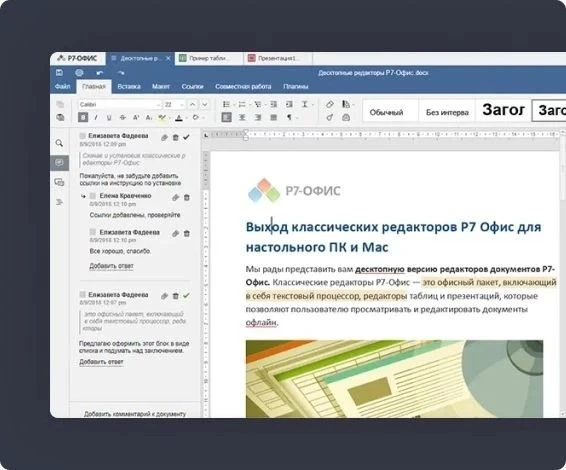The image size is (566, 470).
Task: Resolve the 12:07 pm comment with the green checkmark
Action: point(186,296)
